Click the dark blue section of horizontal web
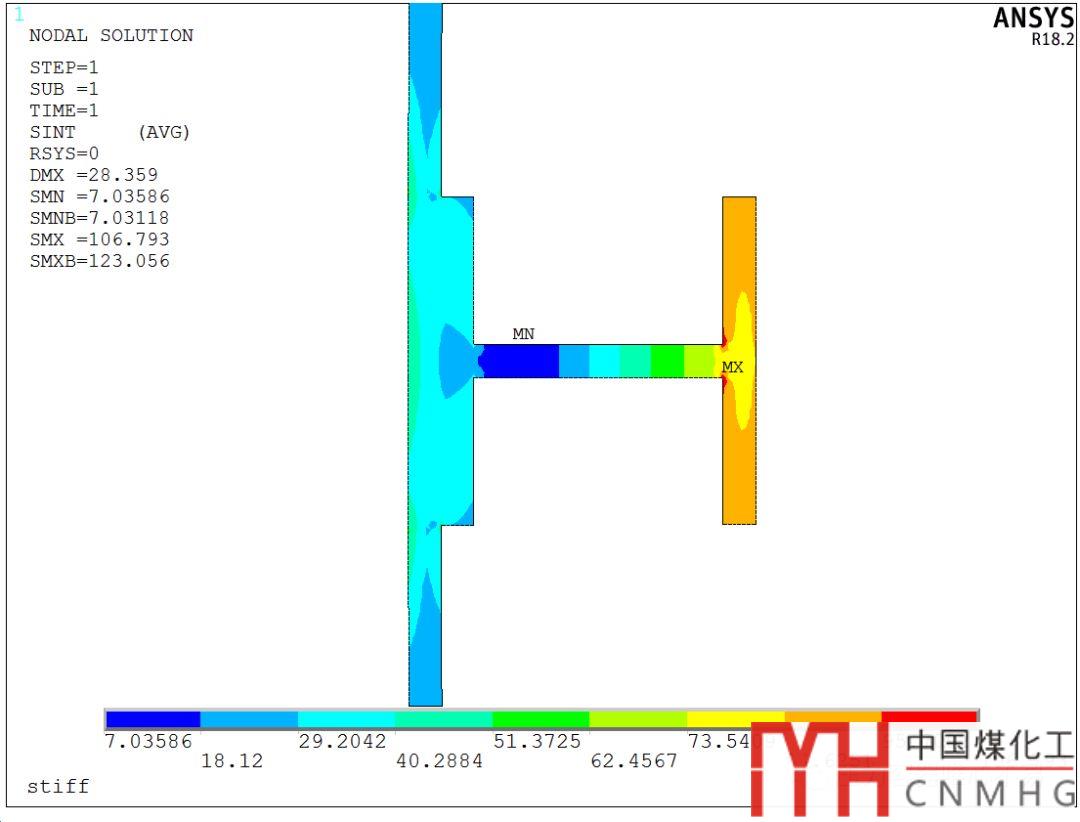 click(x=520, y=361)
